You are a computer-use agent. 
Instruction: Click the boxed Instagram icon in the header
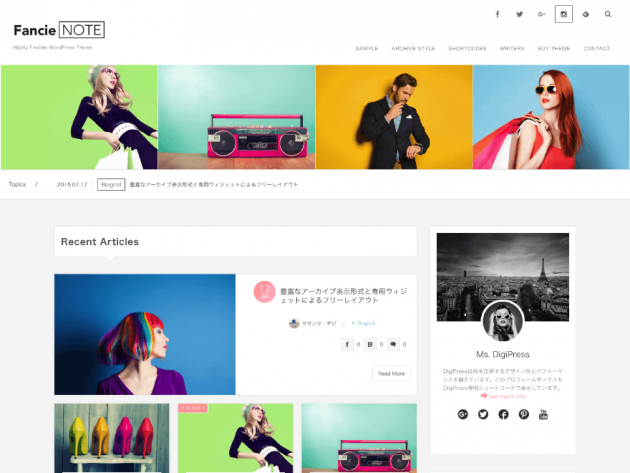[x=564, y=14]
